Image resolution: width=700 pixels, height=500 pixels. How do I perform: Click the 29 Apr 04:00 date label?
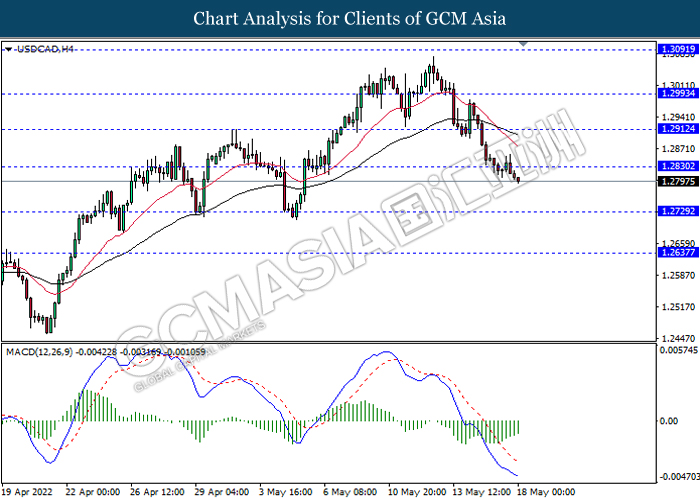pyautogui.click(x=222, y=492)
